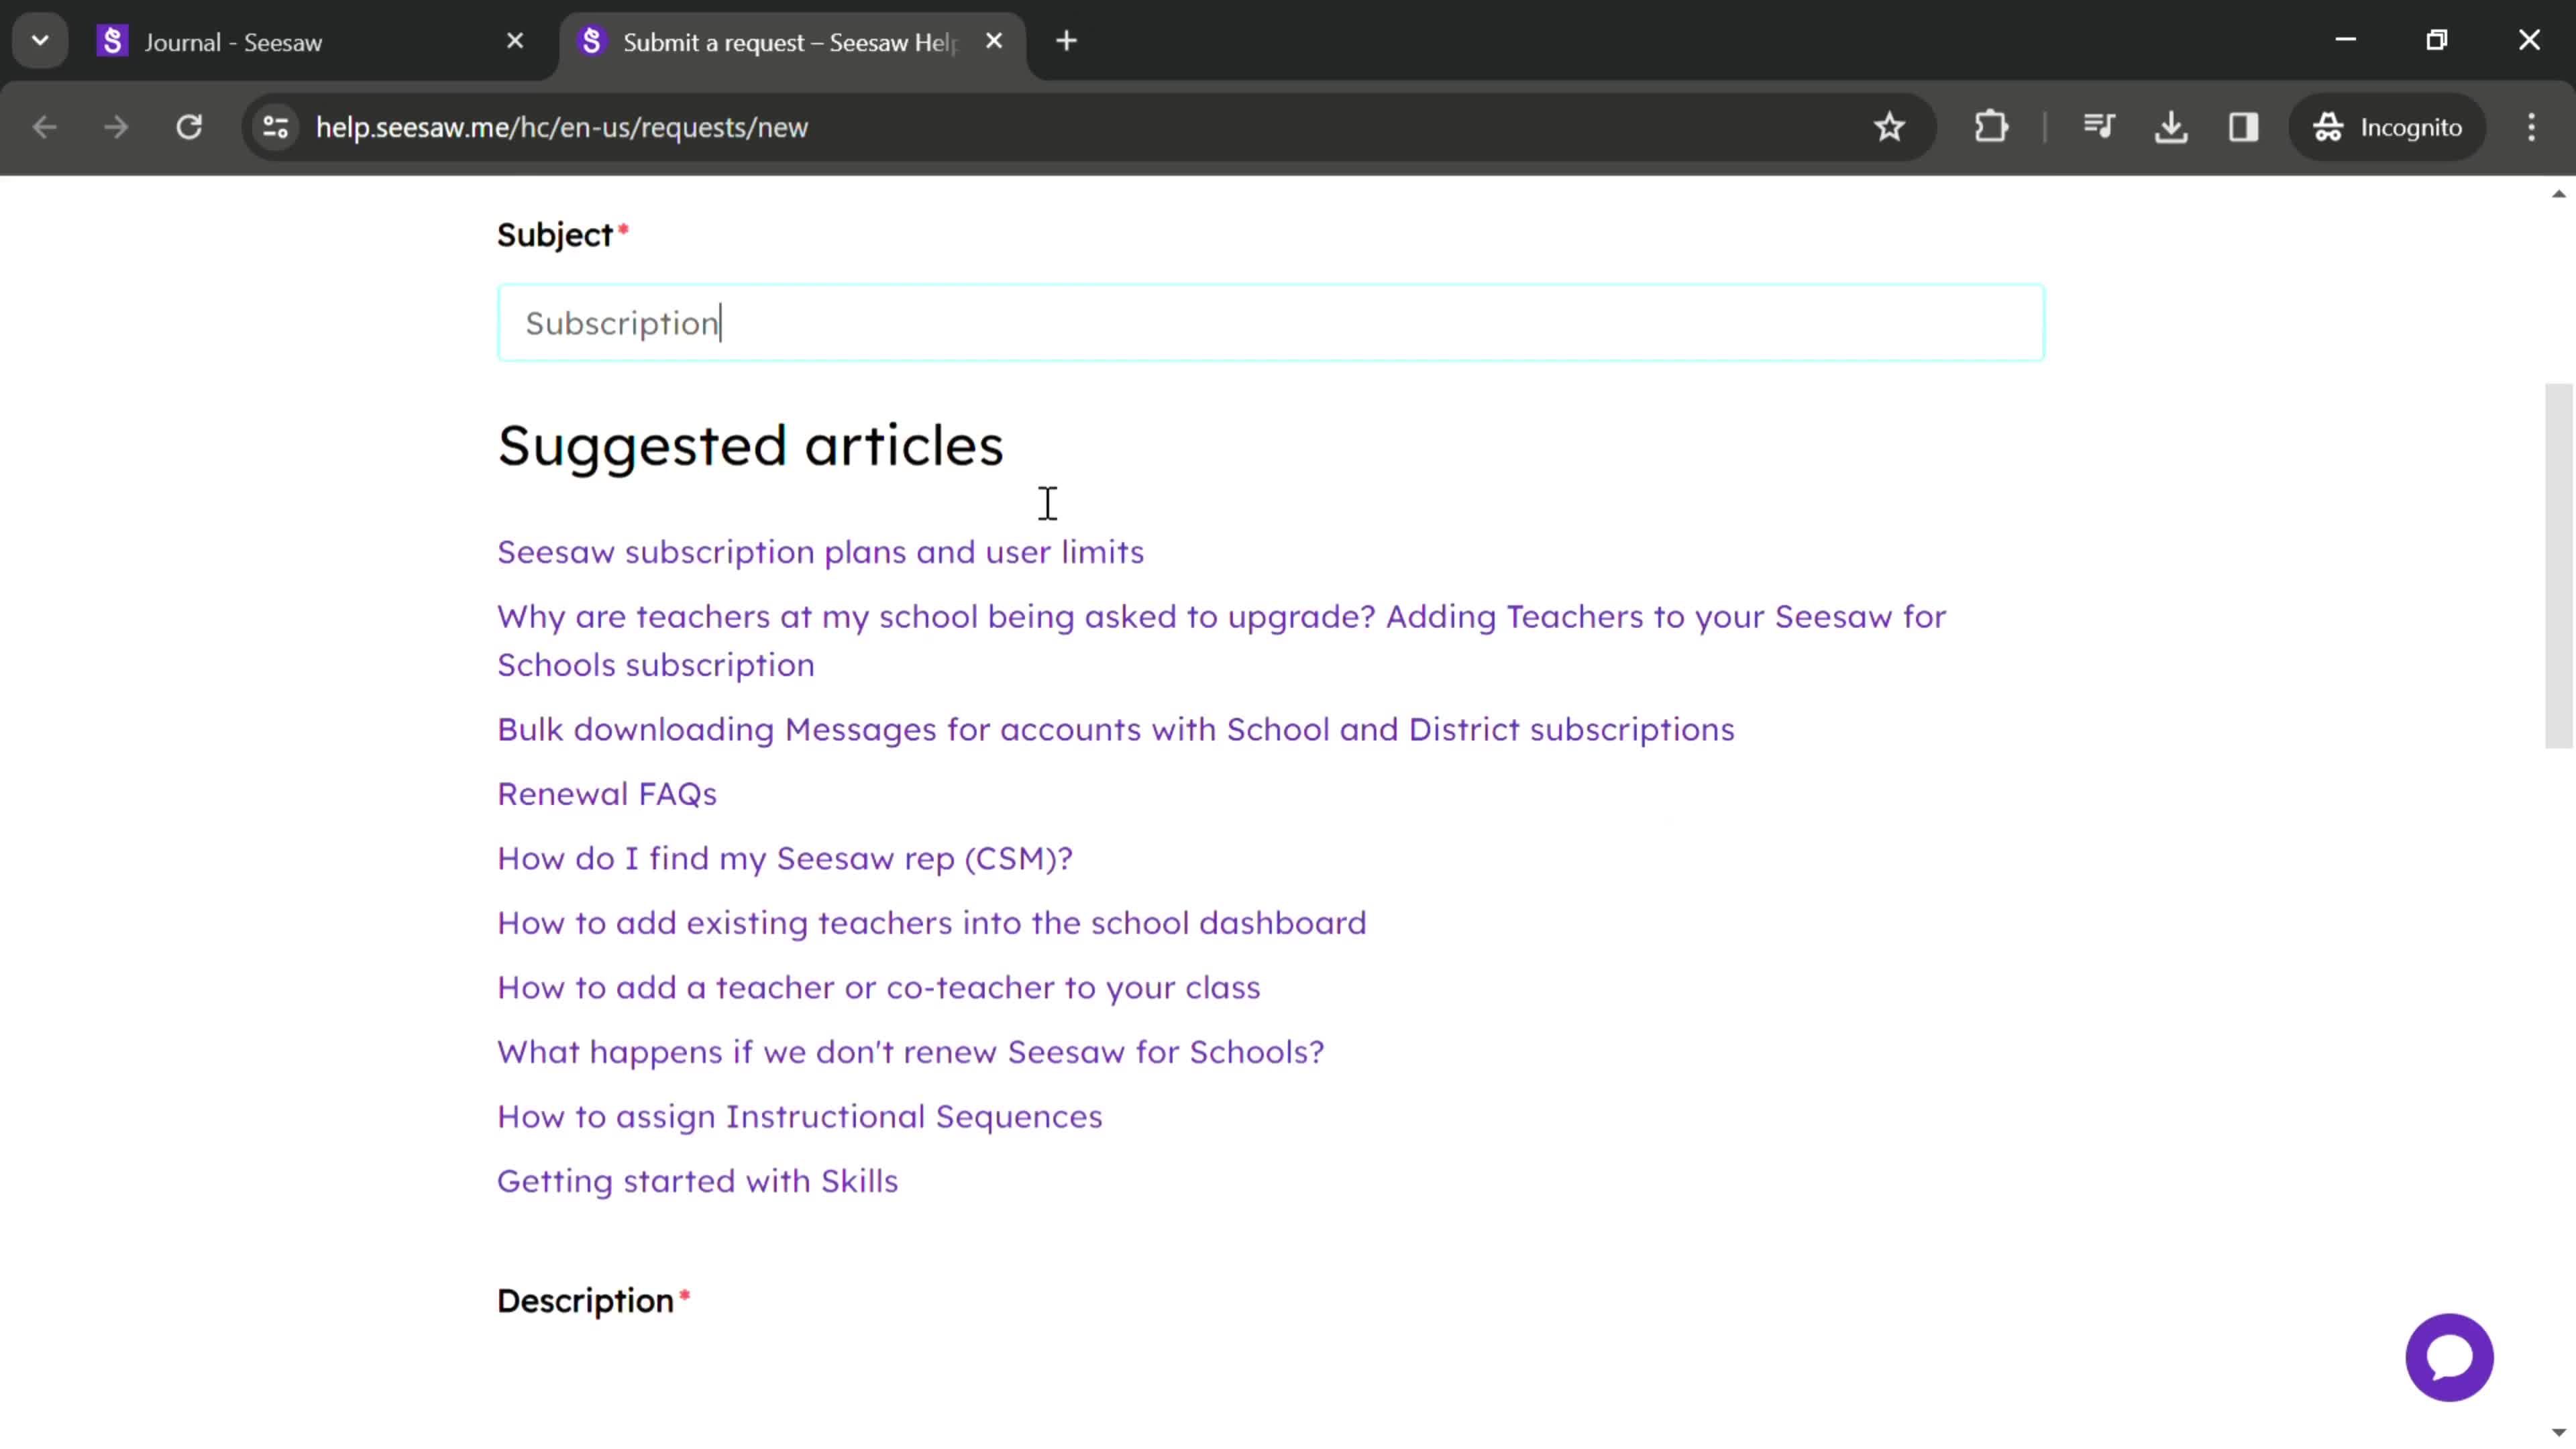Viewport: 2576px width, 1449px height.
Task: Click the scrollbar up arrow
Action: 2558,194
